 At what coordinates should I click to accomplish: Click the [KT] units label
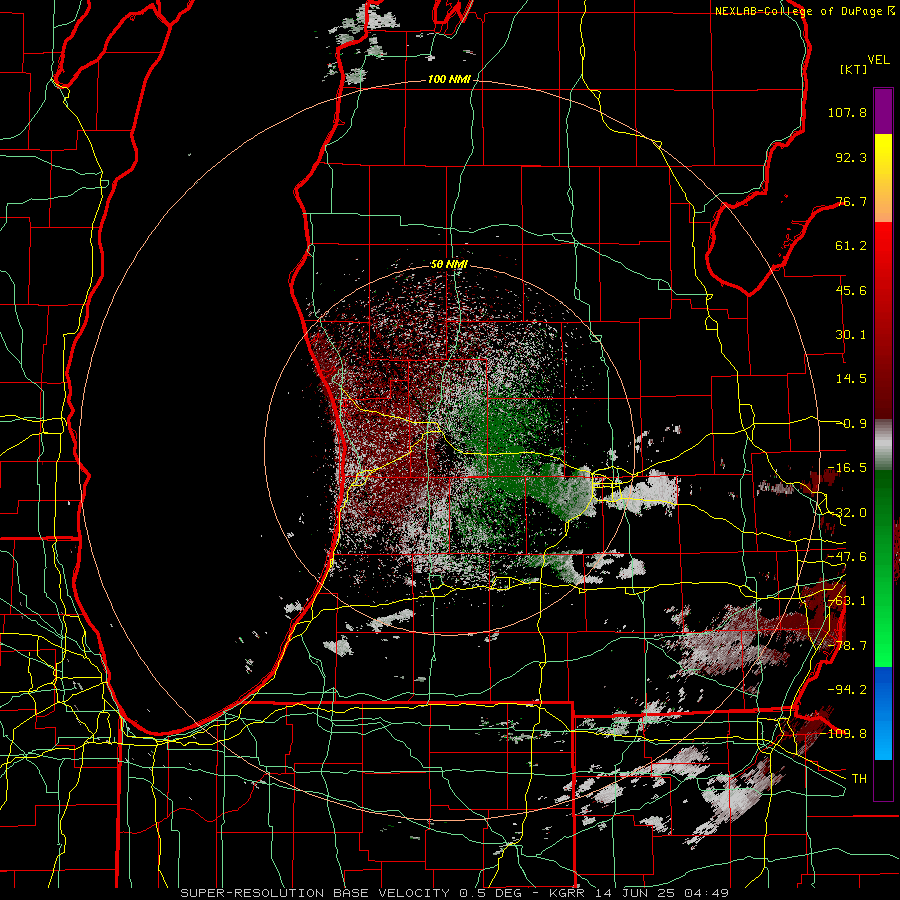pyautogui.click(x=854, y=69)
